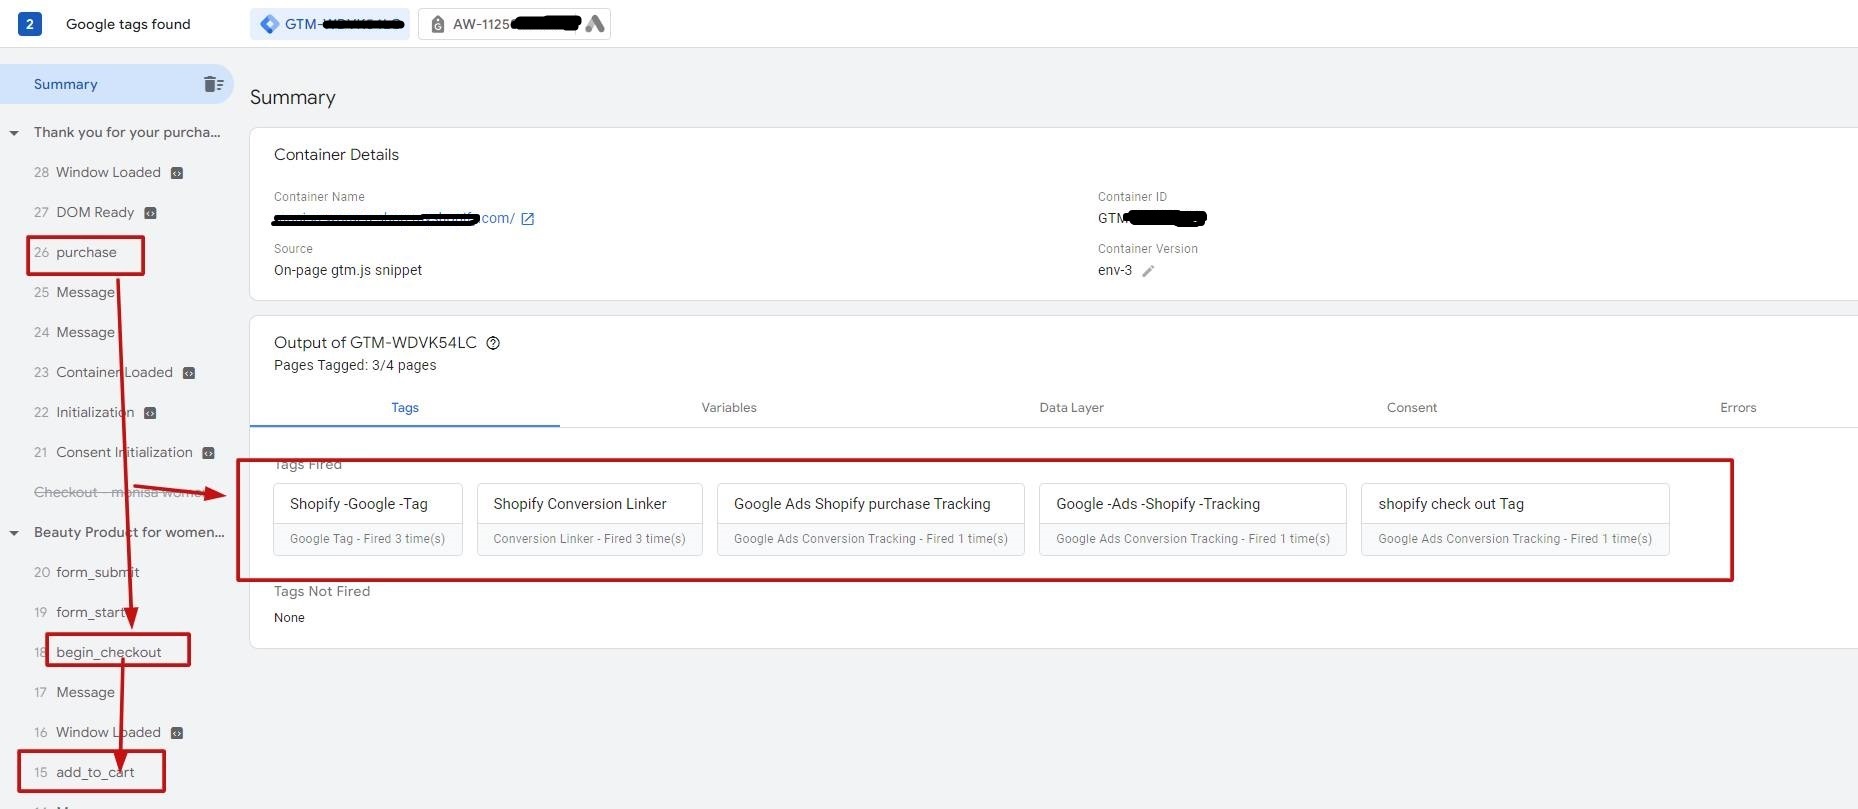Open help icon next to Output of GTM-WDVK54LC
This screenshot has height=809, width=1858.
(x=493, y=343)
